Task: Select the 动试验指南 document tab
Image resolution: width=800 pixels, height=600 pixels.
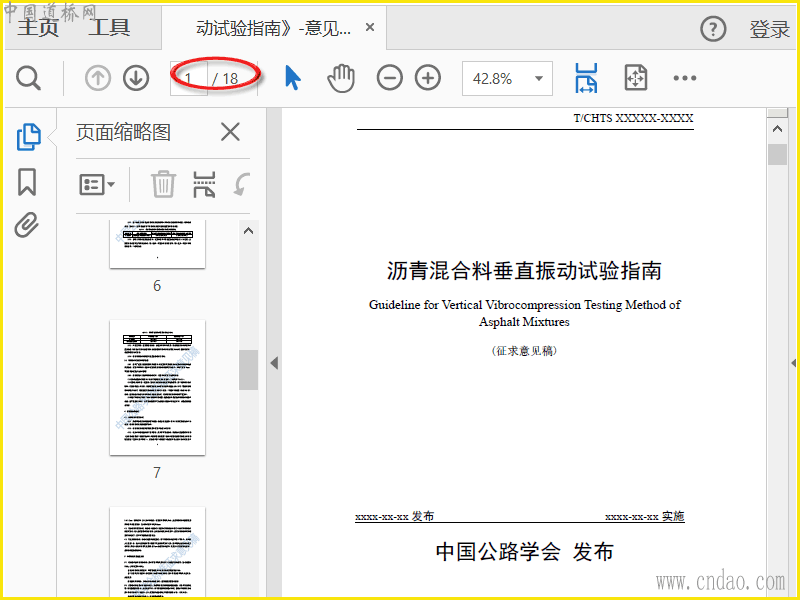Action: (x=273, y=28)
